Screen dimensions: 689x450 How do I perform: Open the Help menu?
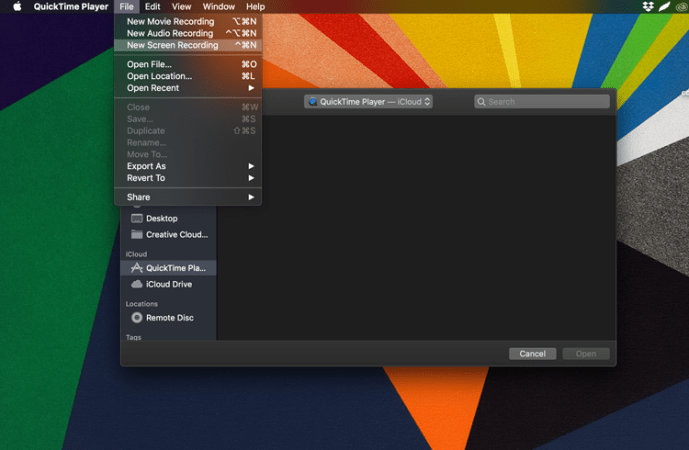(x=255, y=7)
